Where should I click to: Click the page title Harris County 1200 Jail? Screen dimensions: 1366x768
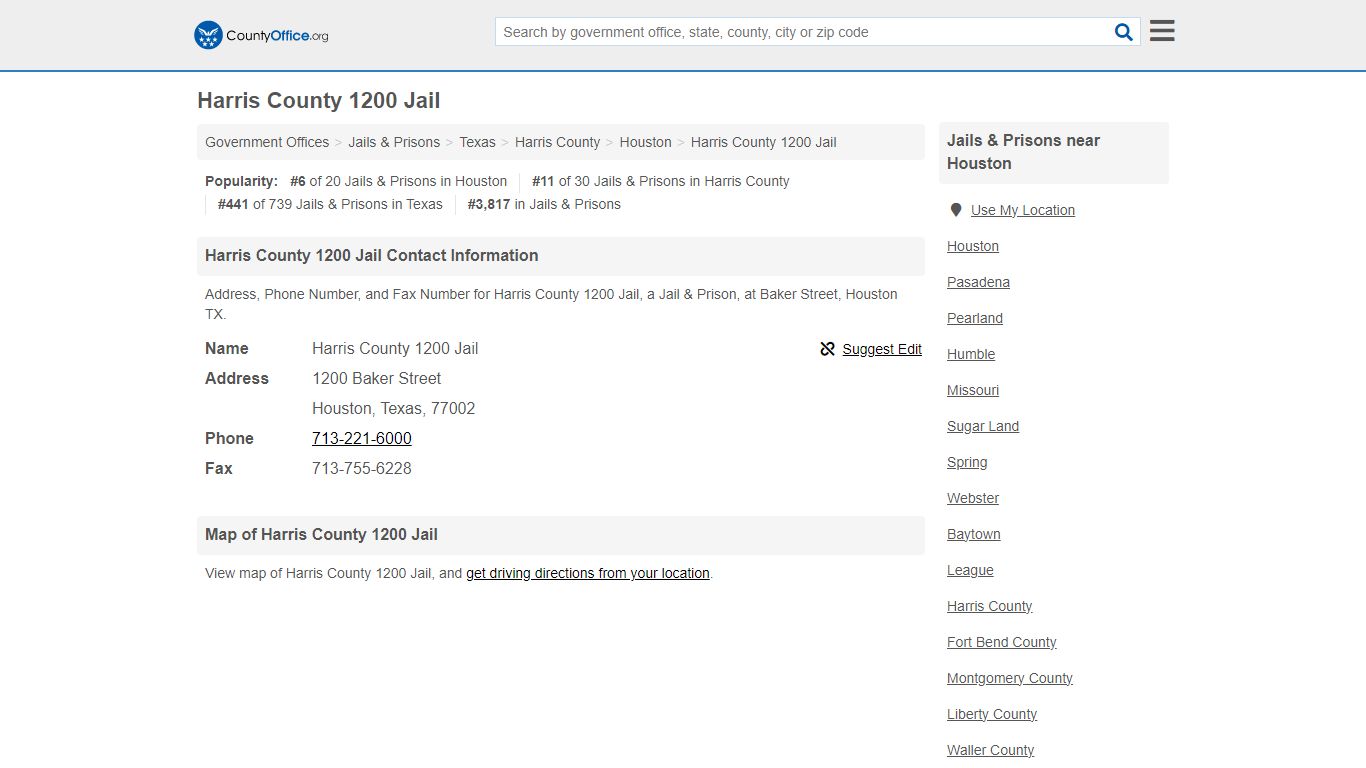pyautogui.click(x=319, y=101)
